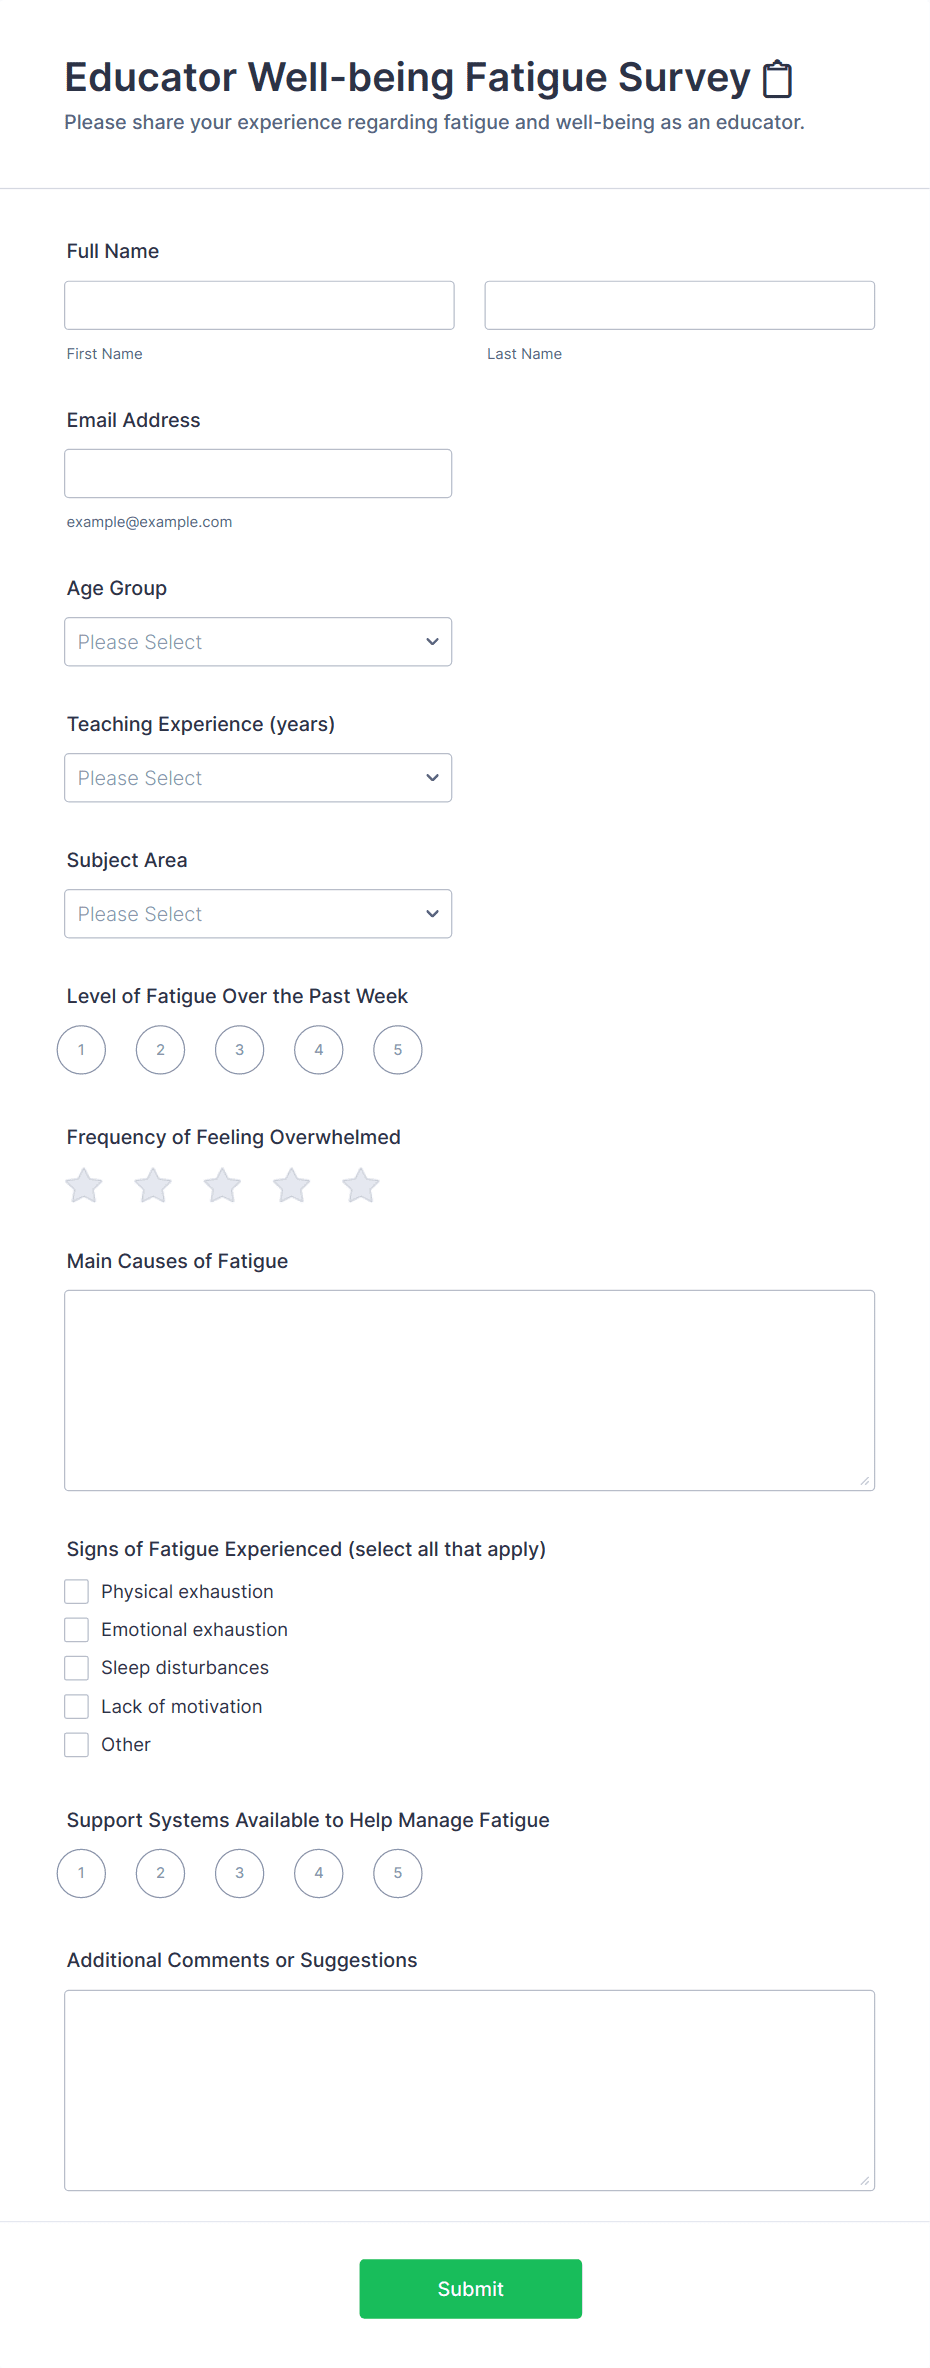Choose fatigue level 1 for past week
The image size is (930, 2368).
(82, 1050)
